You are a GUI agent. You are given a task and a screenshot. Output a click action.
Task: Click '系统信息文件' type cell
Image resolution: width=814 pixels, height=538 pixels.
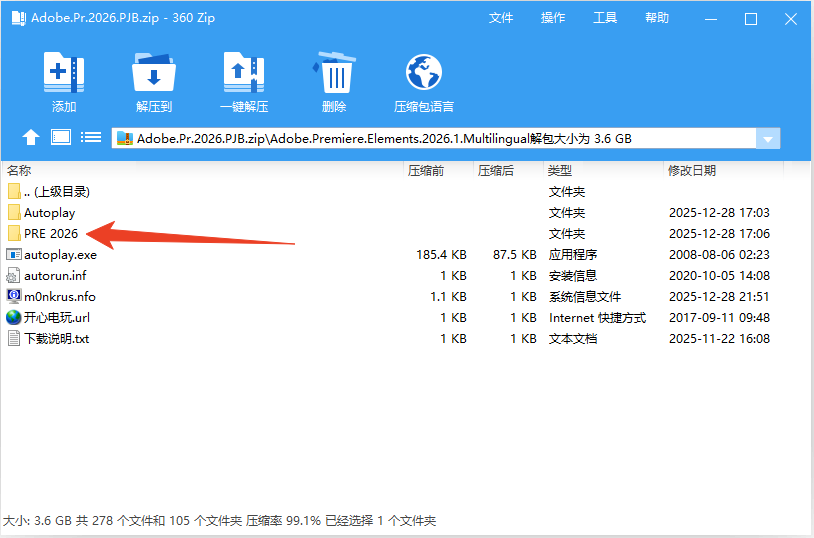click(585, 297)
